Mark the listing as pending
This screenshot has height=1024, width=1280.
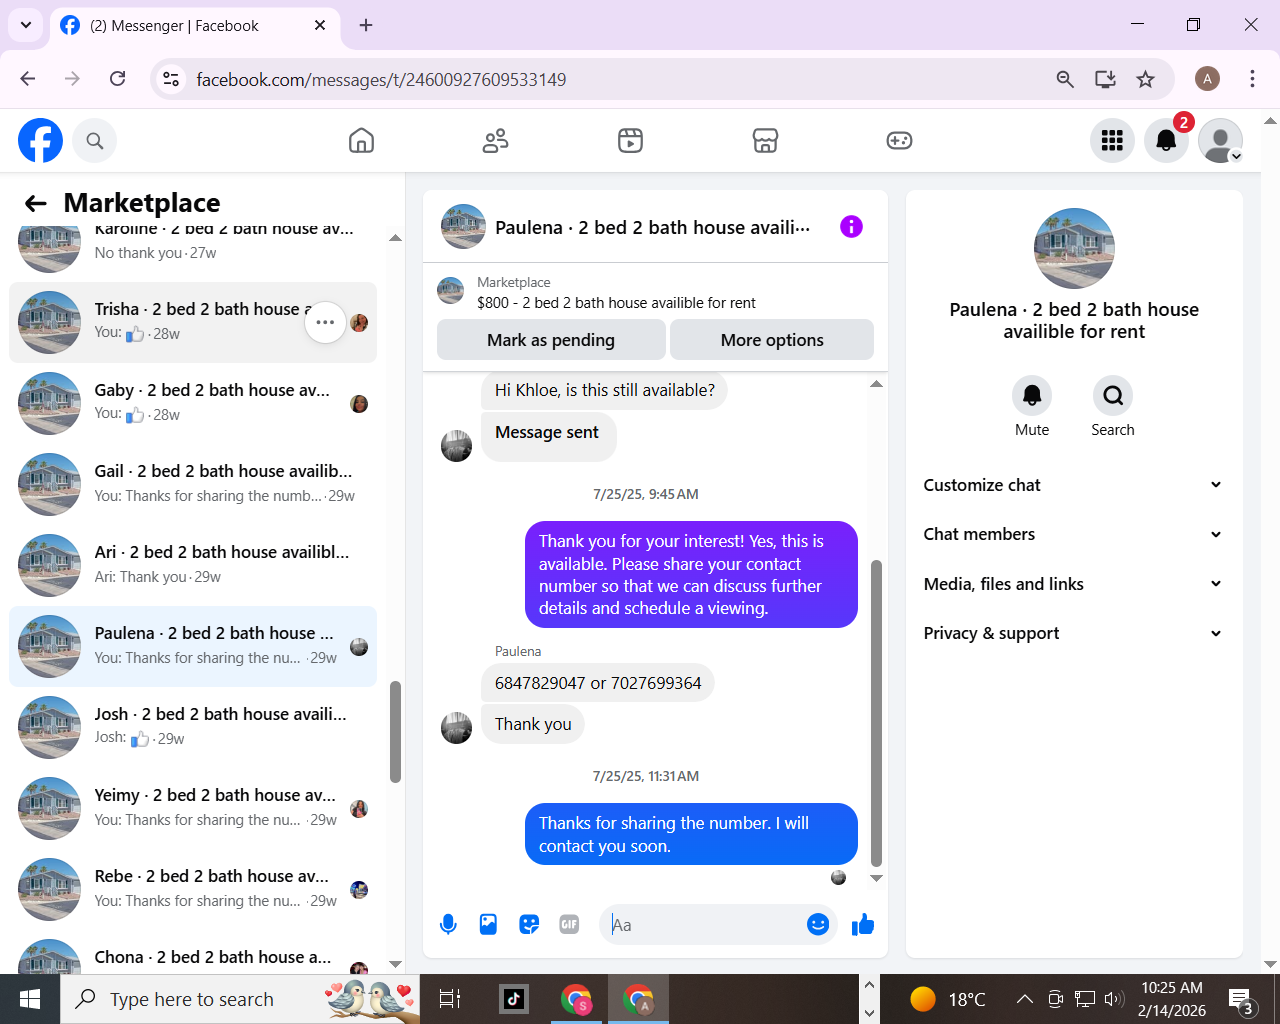point(551,340)
